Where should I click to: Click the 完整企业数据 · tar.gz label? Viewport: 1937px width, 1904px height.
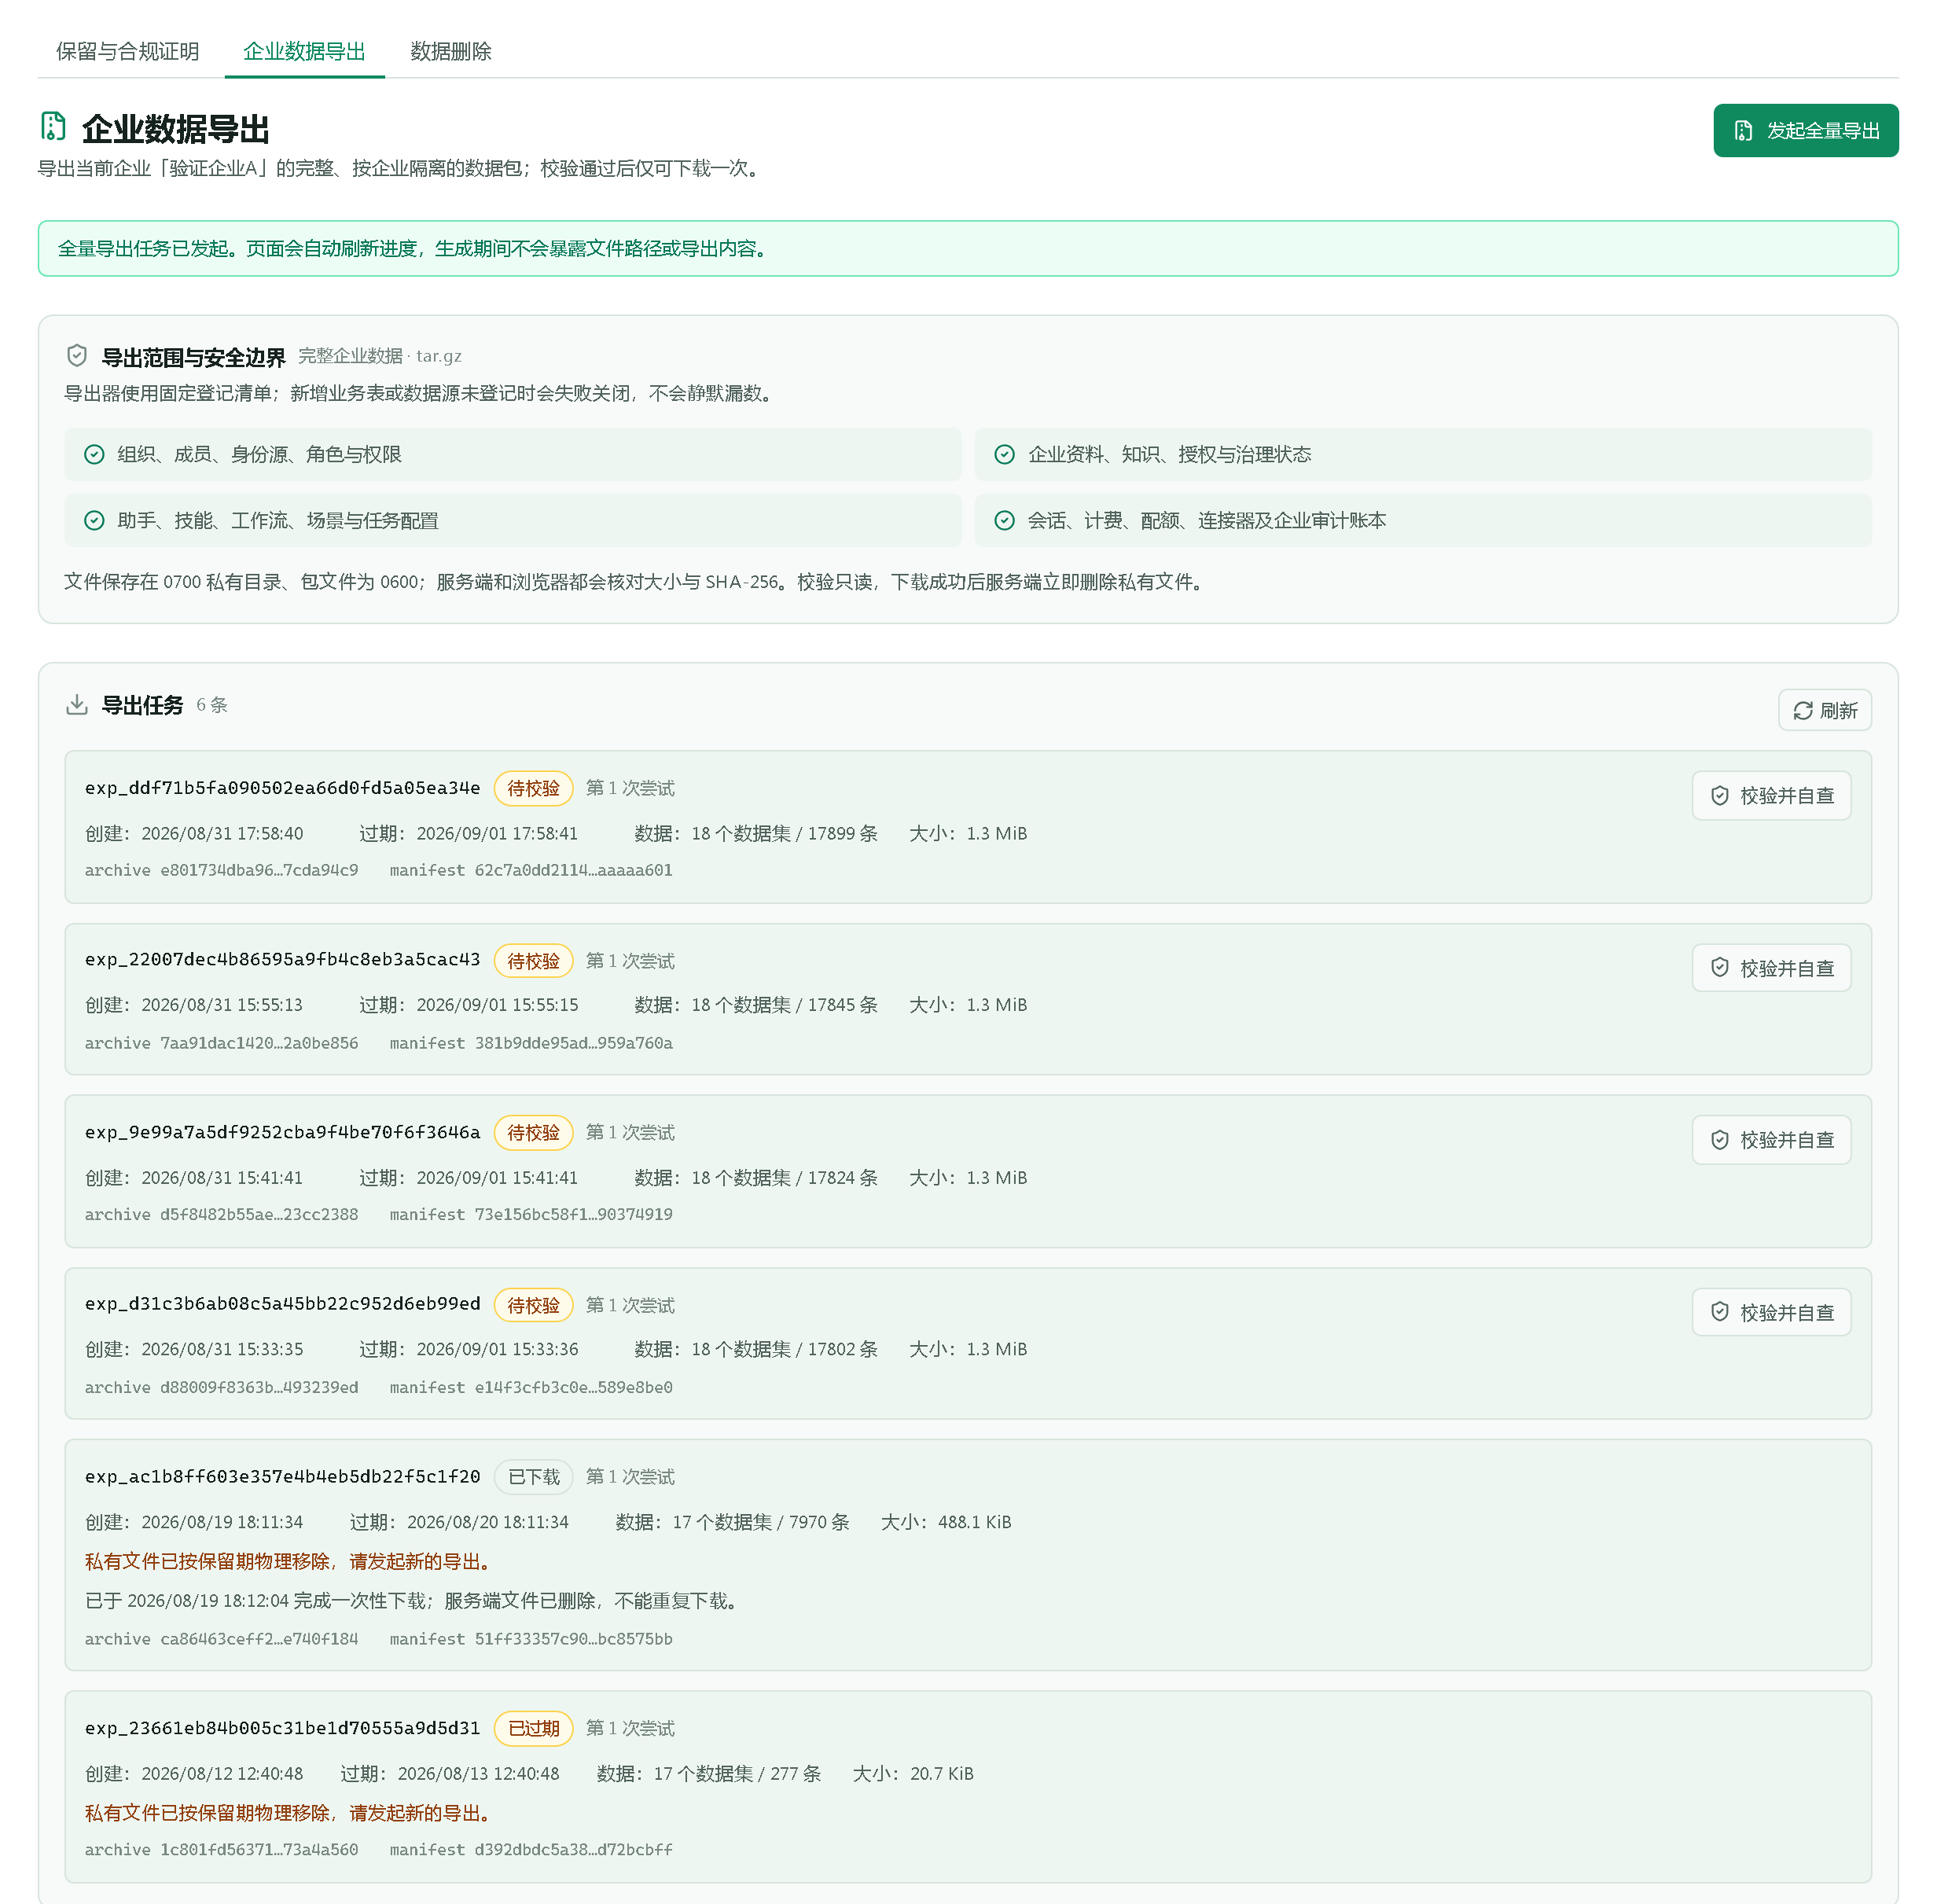tap(380, 356)
